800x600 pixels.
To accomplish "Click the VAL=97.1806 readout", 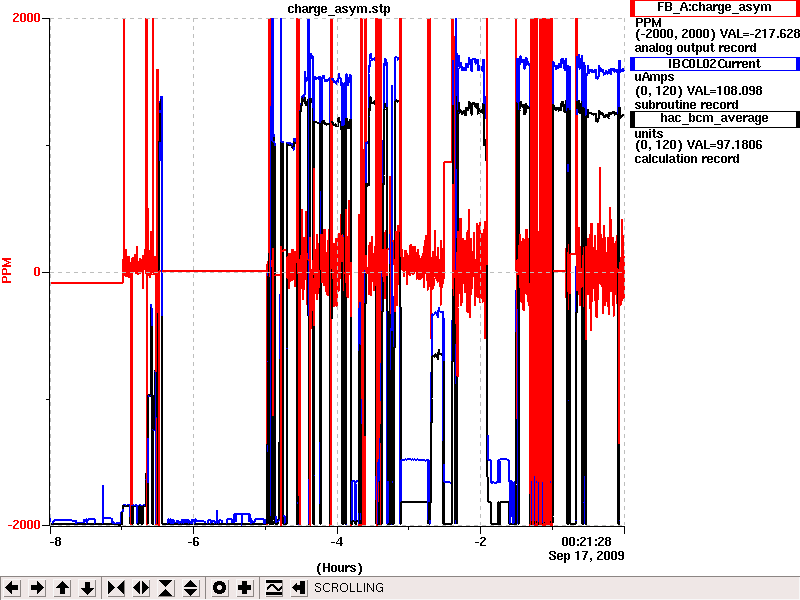I will (x=724, y=145).
